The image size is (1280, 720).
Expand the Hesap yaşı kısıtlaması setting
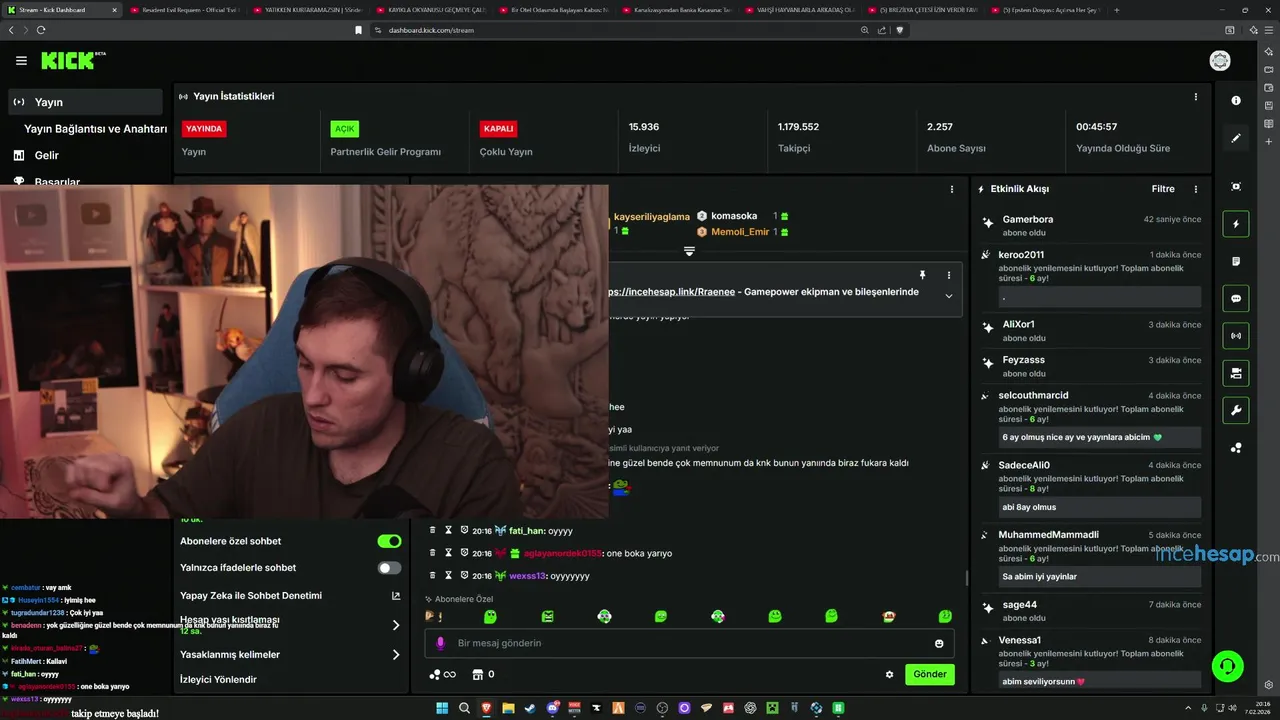pyautogui.click(x=396, y=625)
